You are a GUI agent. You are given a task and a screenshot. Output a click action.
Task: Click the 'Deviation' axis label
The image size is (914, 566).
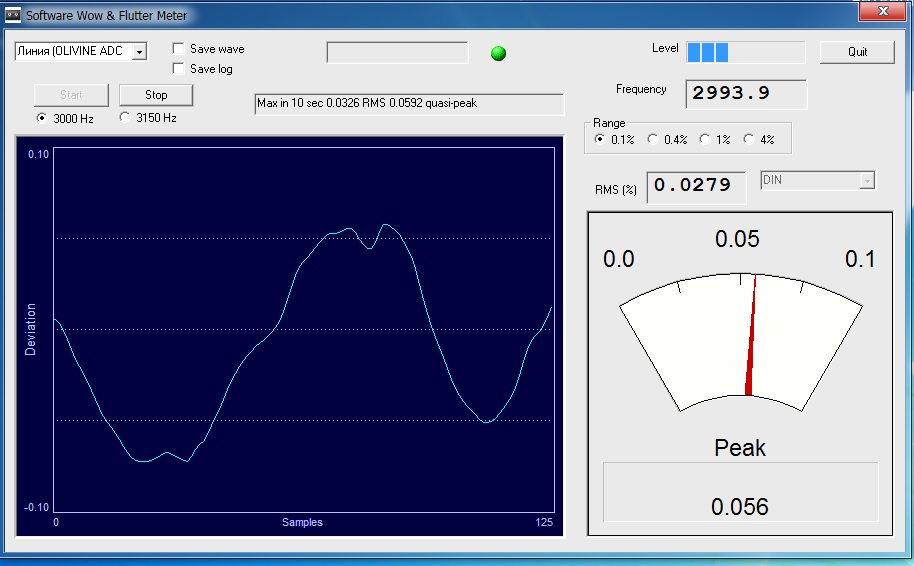pyautogui.click(x=30, y=329)
